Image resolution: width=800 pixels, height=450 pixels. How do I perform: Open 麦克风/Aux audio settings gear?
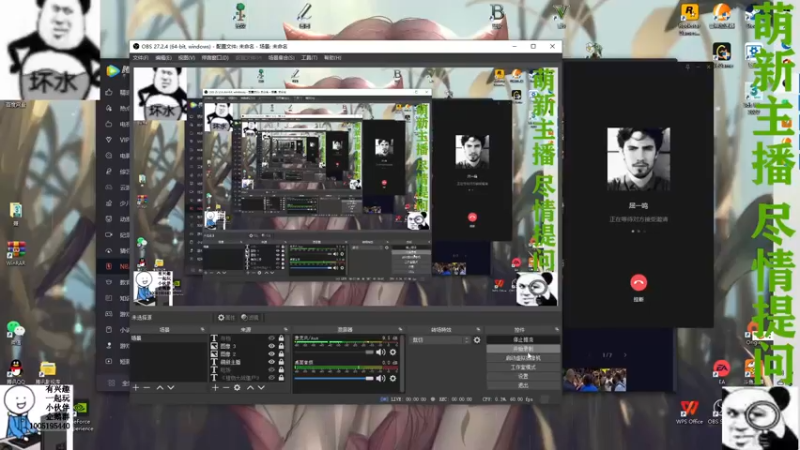point(393,352)
